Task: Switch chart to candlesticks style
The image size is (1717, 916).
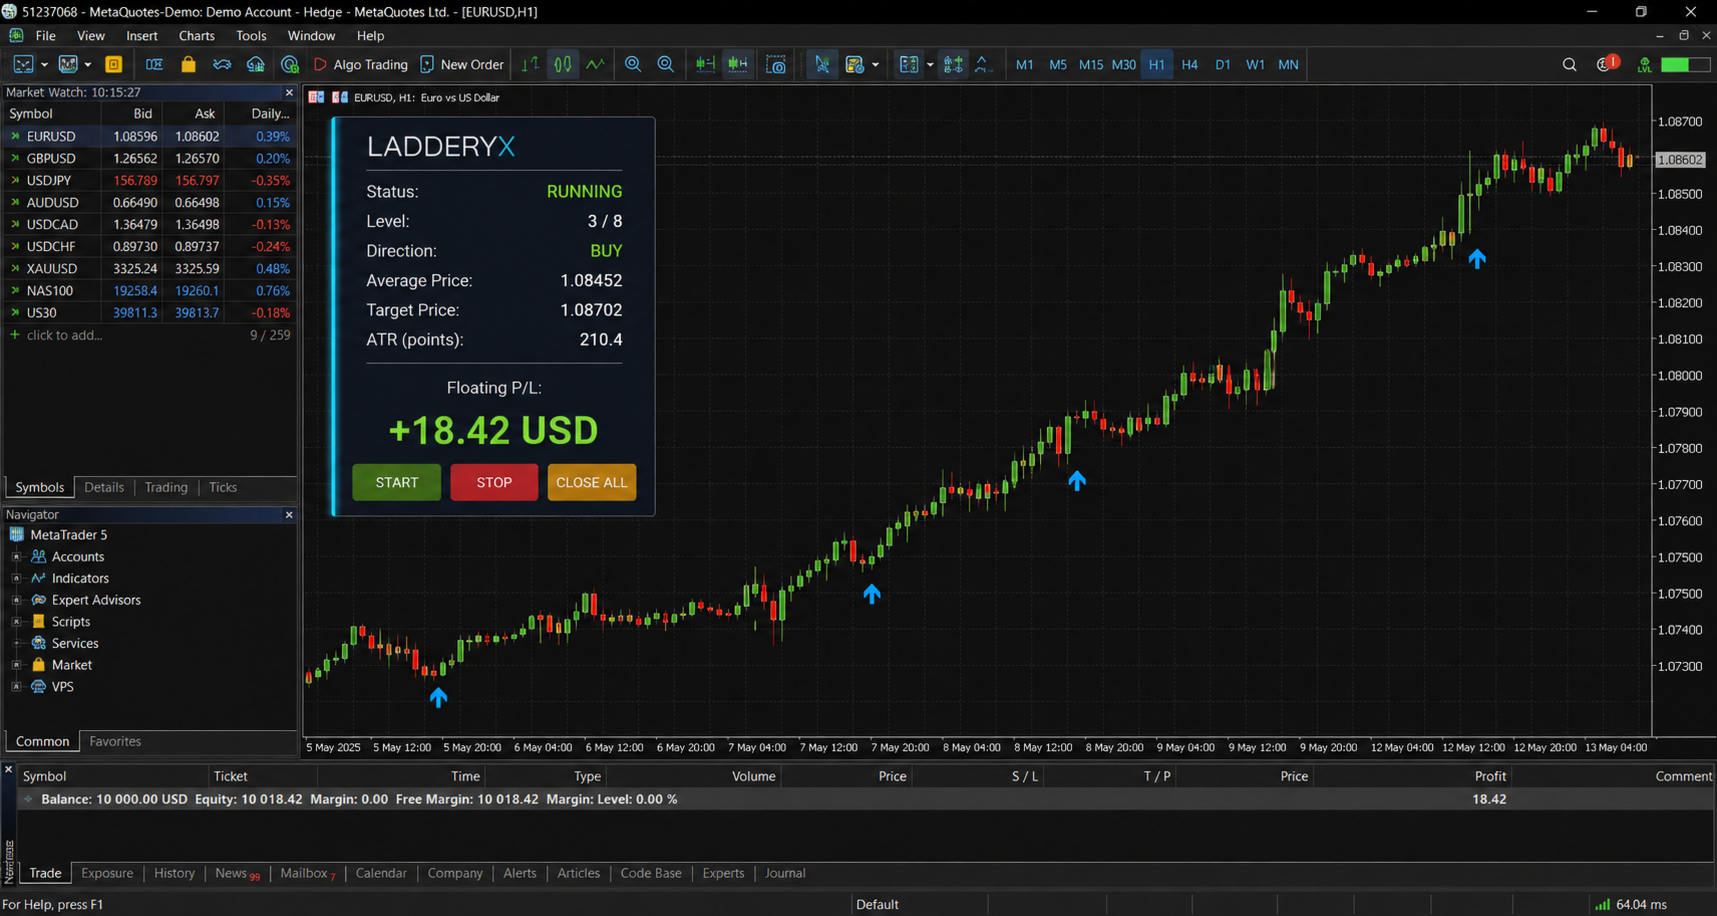Action: tap(563, 64)
